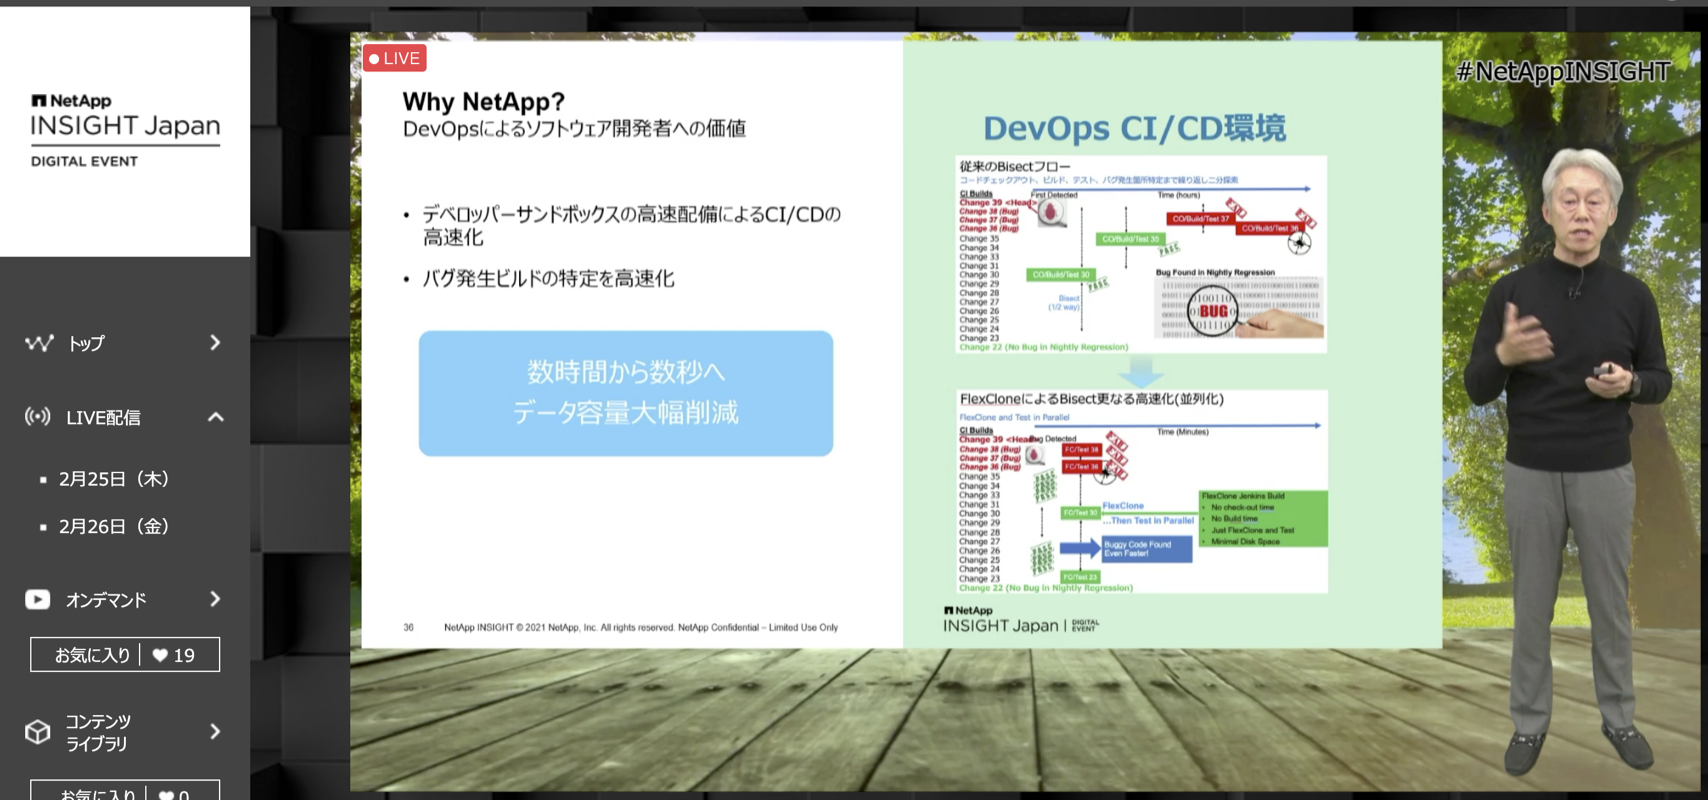The height and width of the screenshot is (800, 1708).
Task: Click the トップ wave icon
Action: [39, 343]
